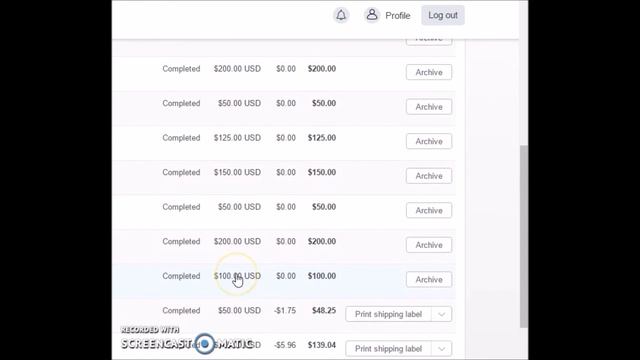Click the "-$5.96" fee value
This screenshot has width=640, height=360.
pos(285,345)
